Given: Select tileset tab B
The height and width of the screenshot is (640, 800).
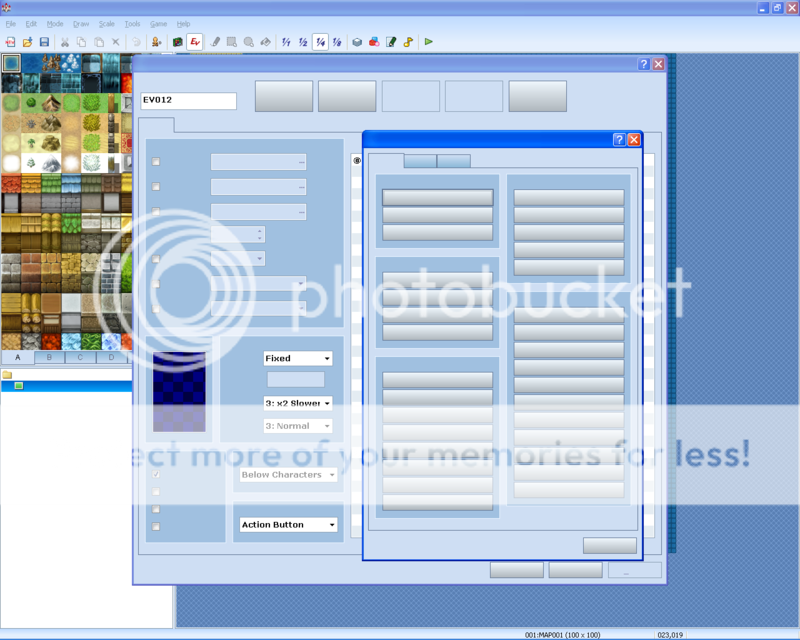Looking at the screenshot, I should pos(49,357).
